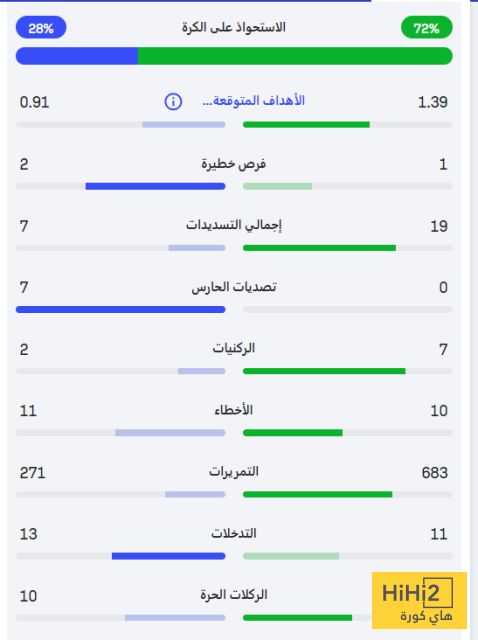
Task: Click the إجمالي التسديدات stat label
Action: click(x=234, y=225)
